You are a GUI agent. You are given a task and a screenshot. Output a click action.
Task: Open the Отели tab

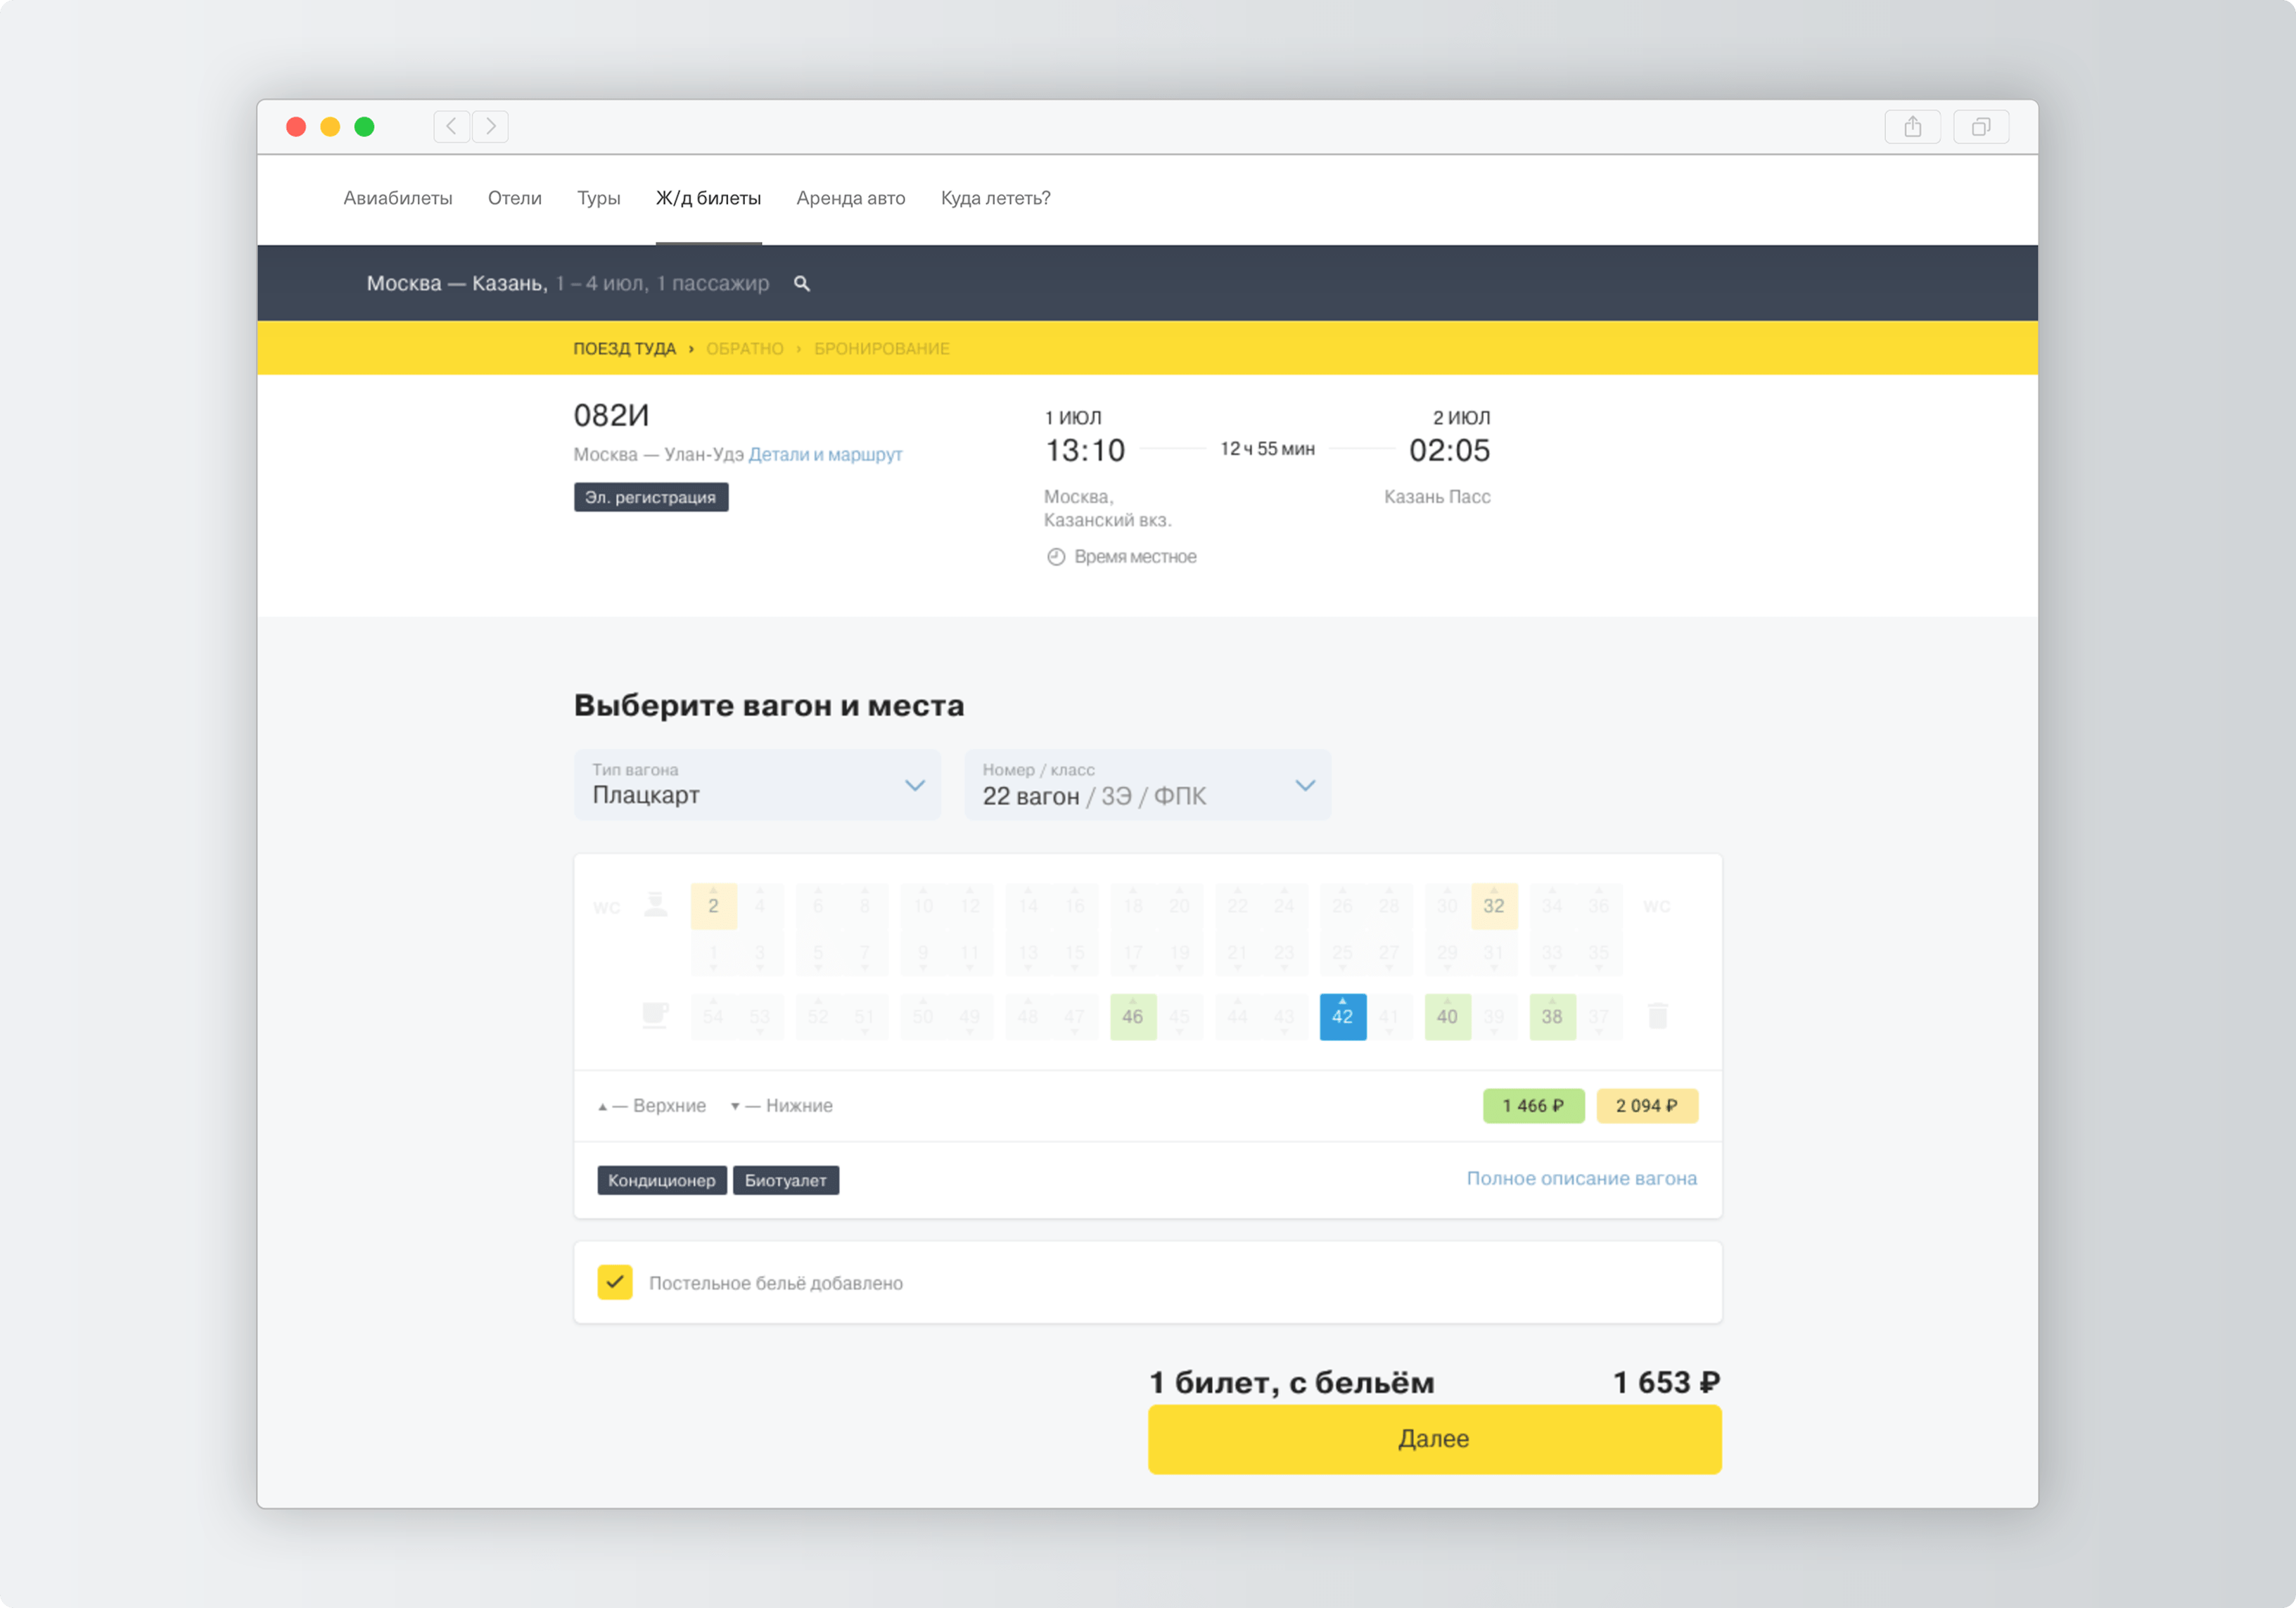tap(515, 198)
